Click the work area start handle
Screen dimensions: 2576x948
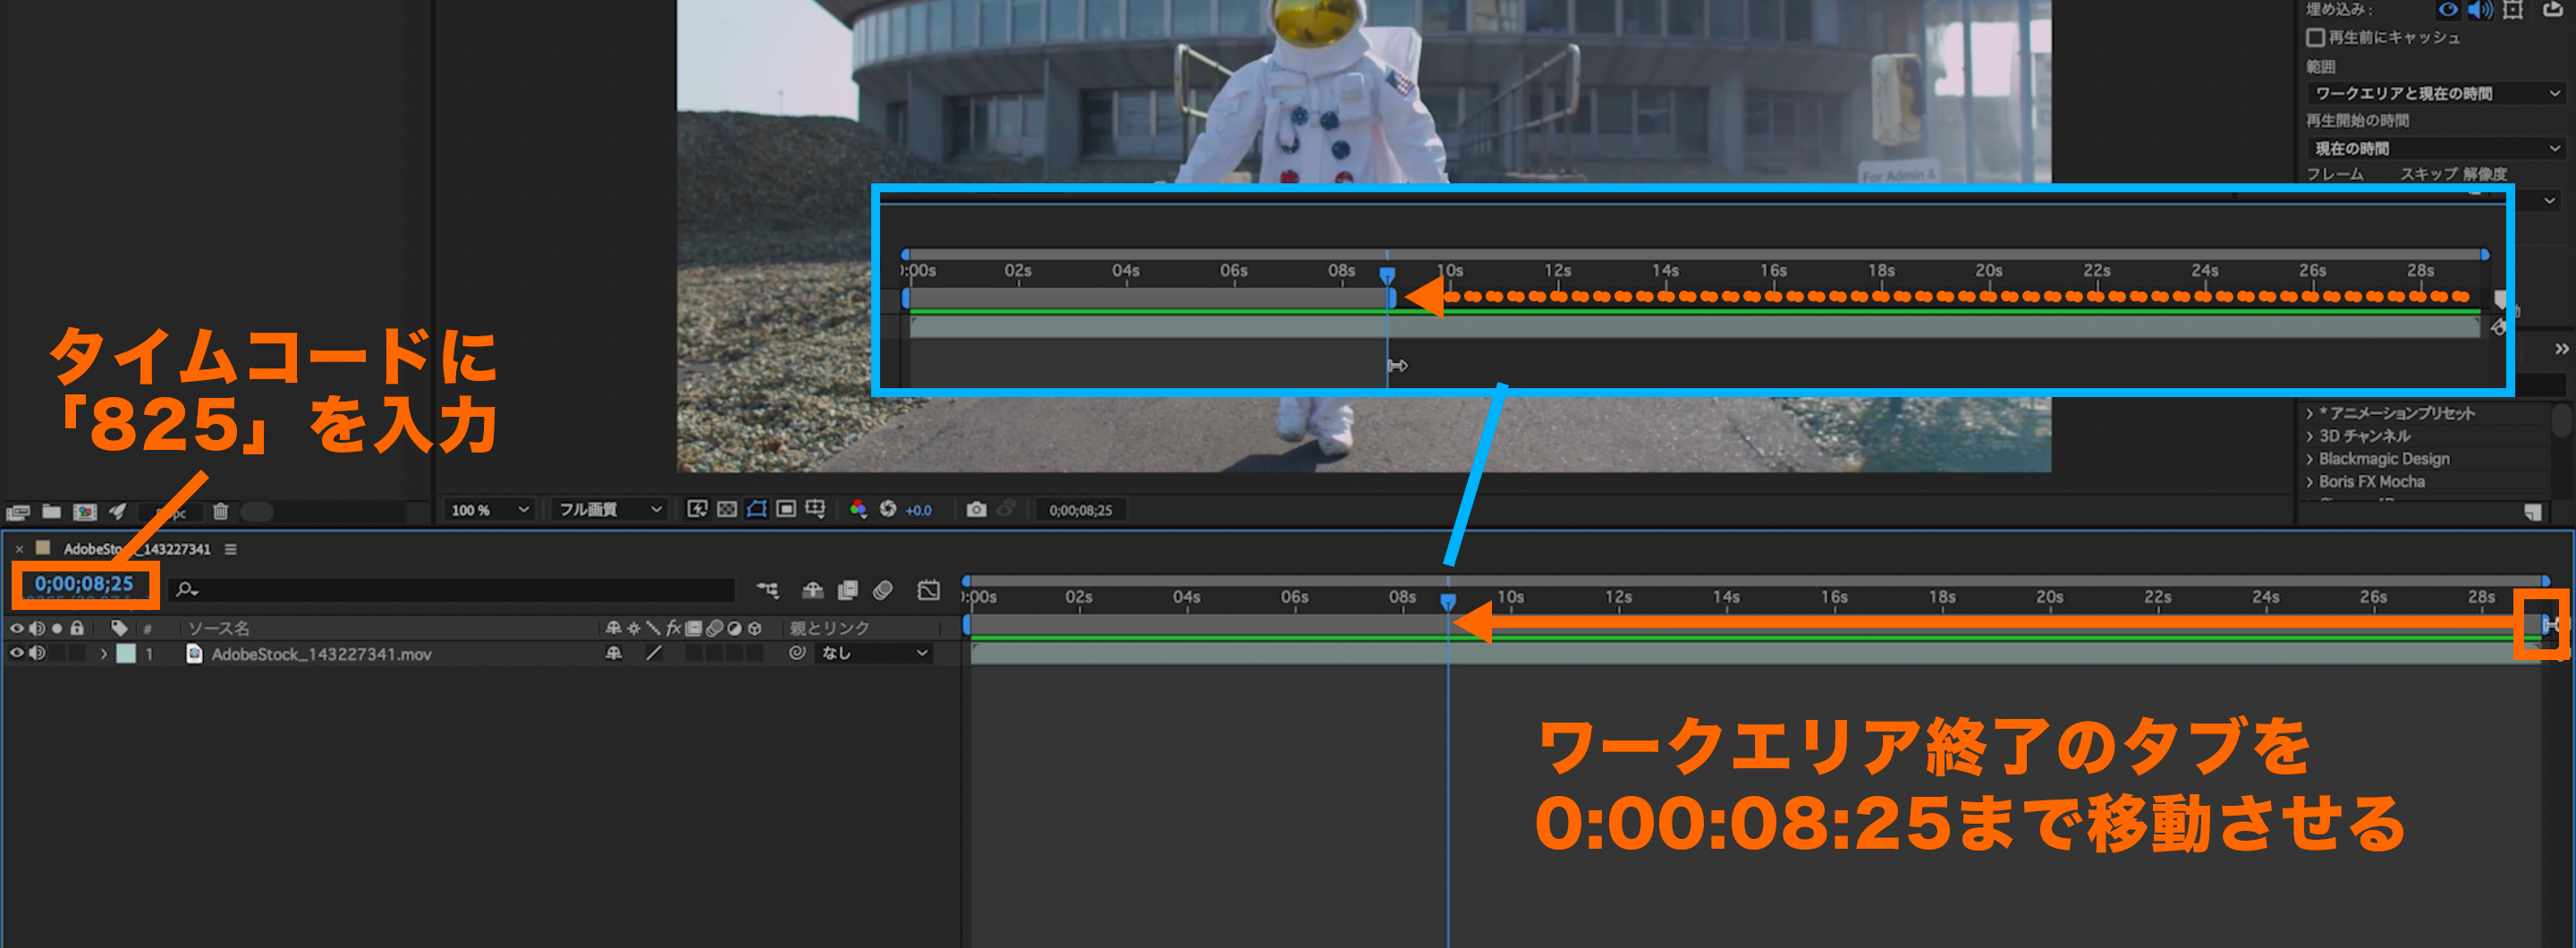coord(967,625)
